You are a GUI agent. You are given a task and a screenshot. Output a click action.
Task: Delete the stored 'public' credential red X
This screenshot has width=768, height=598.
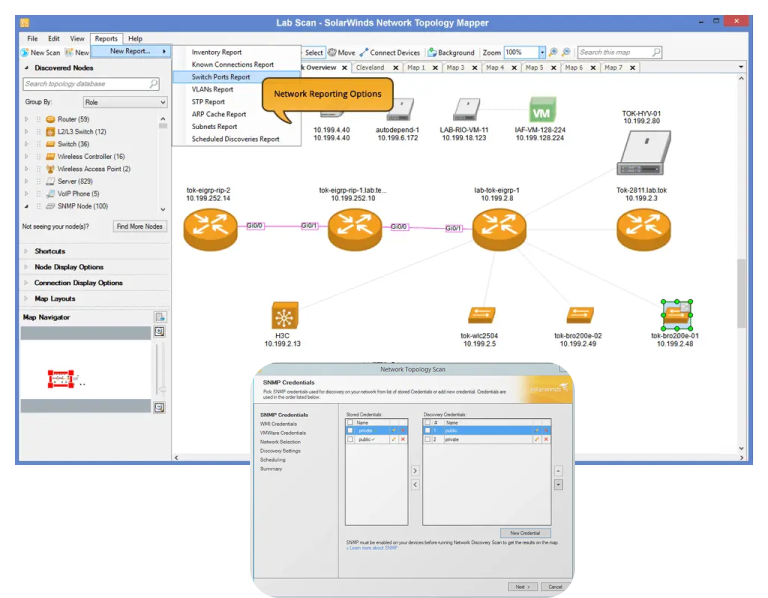403,440
